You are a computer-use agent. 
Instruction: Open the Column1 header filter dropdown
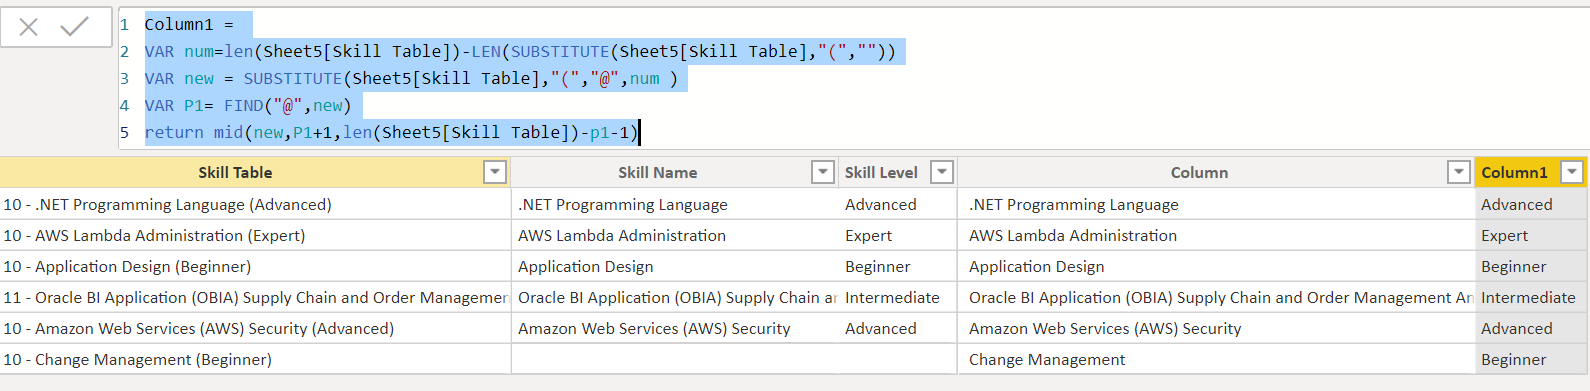click(x=1573, y=172)
